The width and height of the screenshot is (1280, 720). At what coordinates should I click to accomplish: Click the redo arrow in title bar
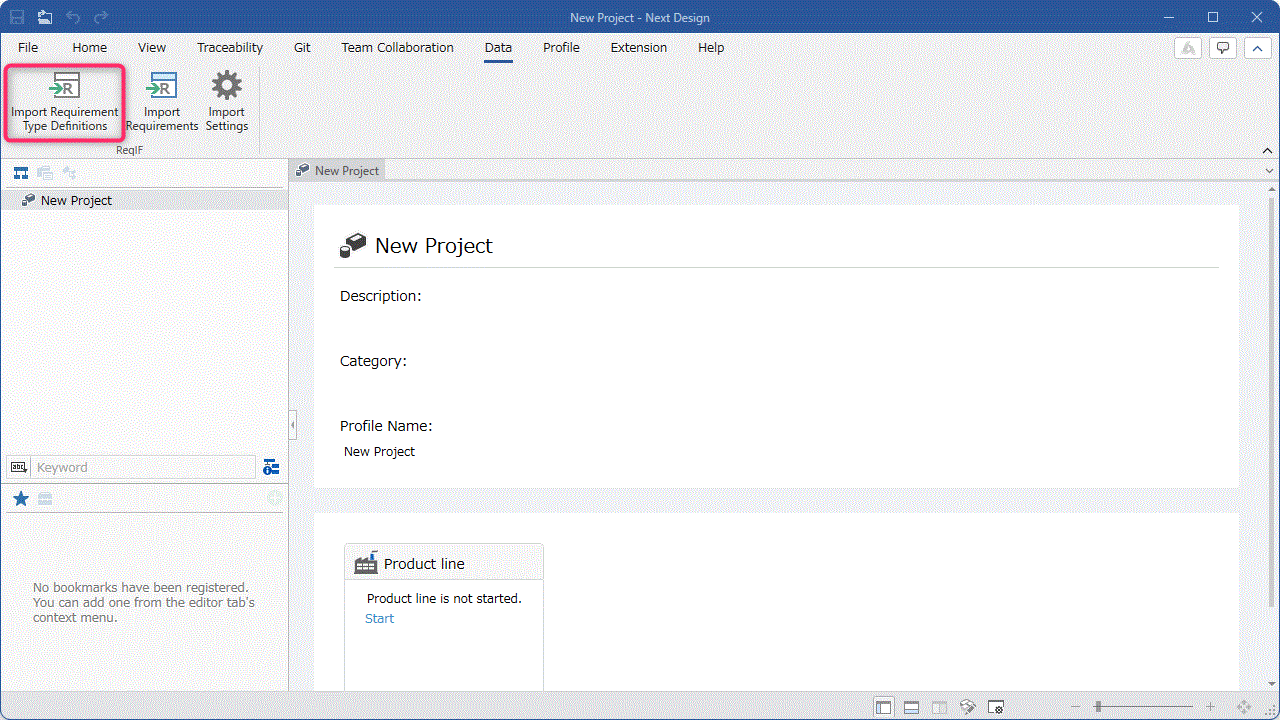pos(100,17)
